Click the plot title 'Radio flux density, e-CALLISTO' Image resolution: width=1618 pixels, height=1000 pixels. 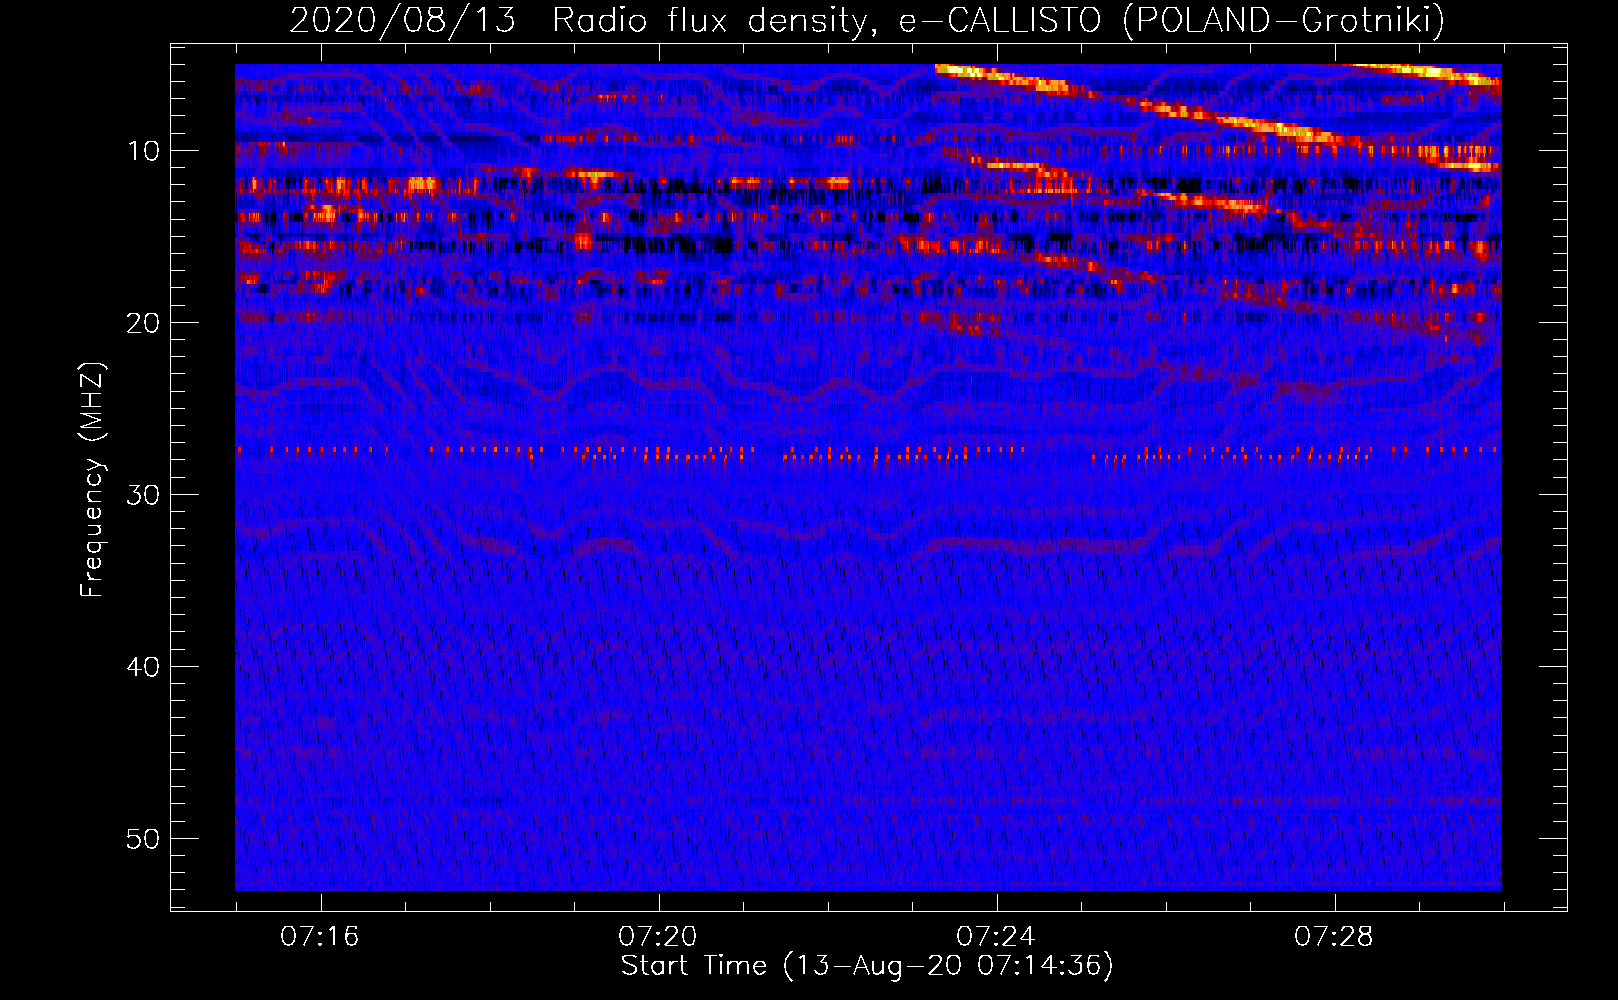[827, 21]
